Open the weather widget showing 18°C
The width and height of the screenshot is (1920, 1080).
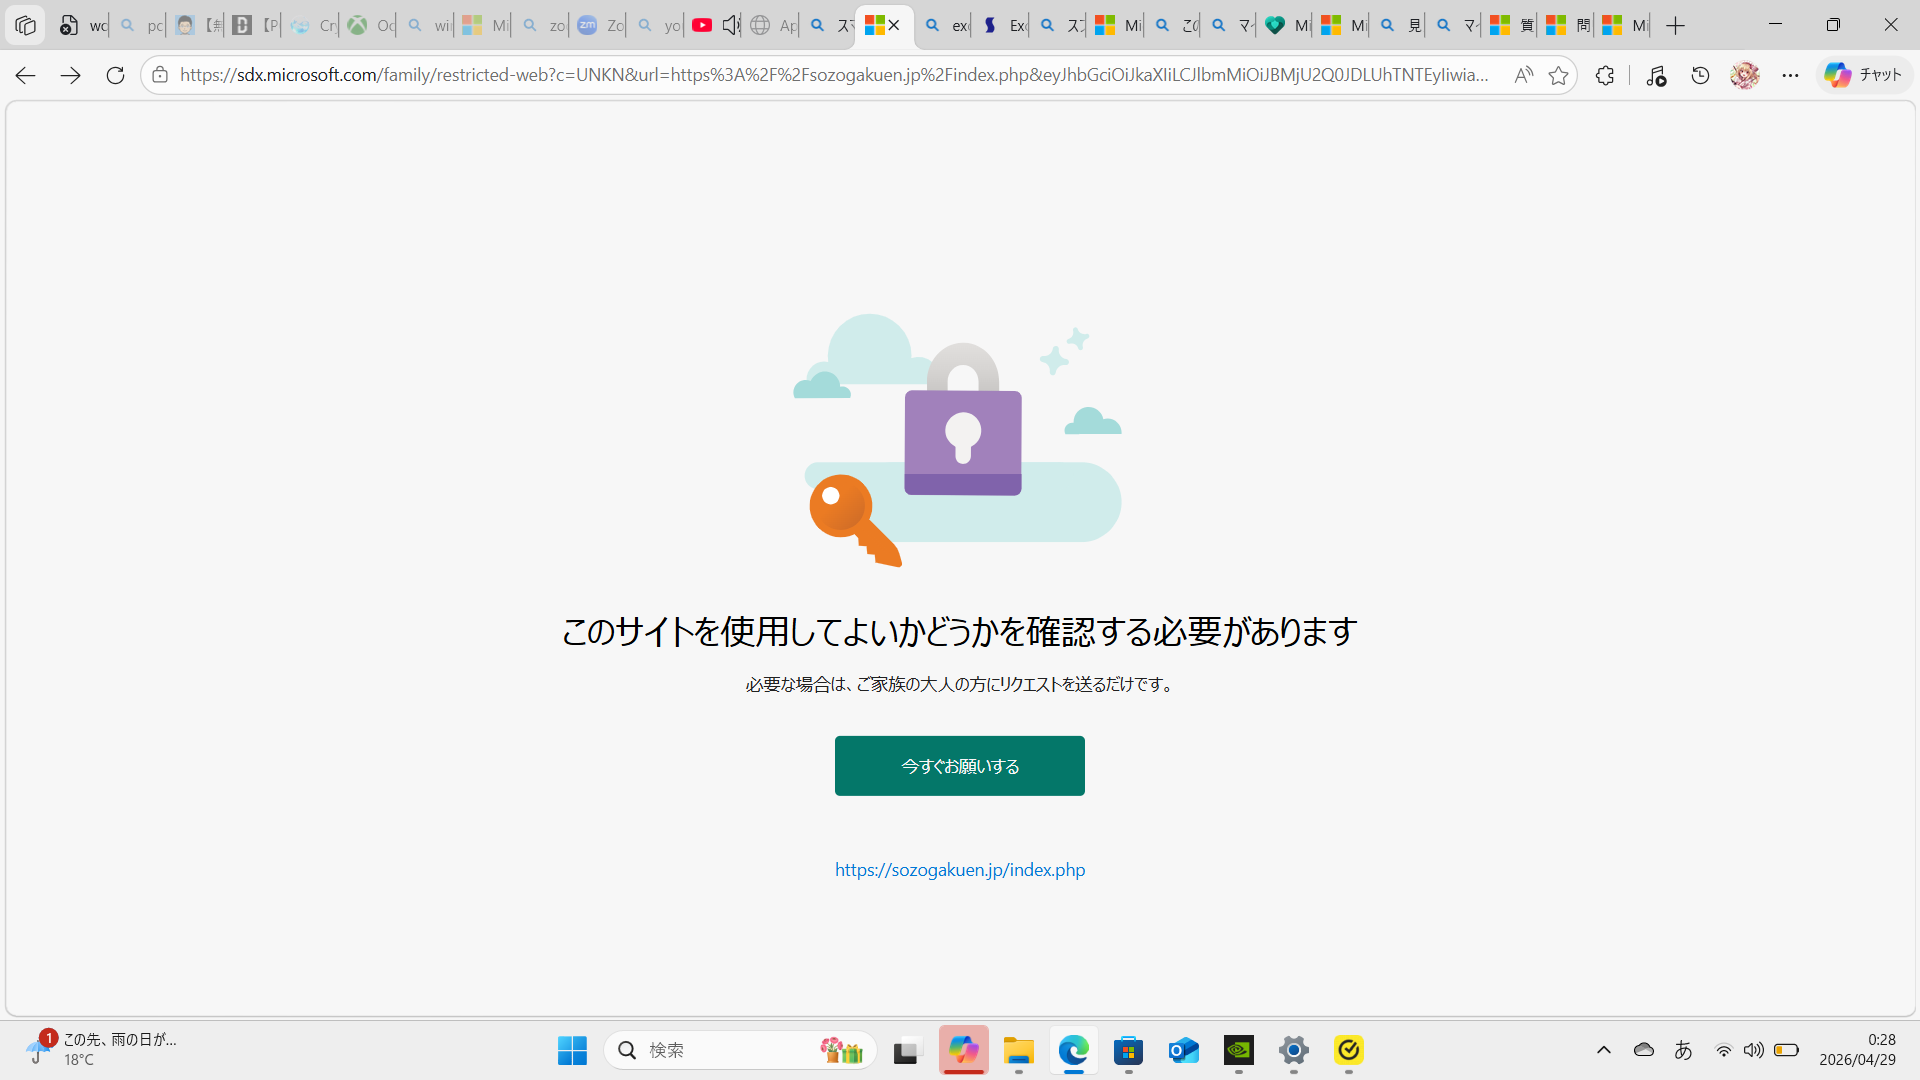[100, 1050]
